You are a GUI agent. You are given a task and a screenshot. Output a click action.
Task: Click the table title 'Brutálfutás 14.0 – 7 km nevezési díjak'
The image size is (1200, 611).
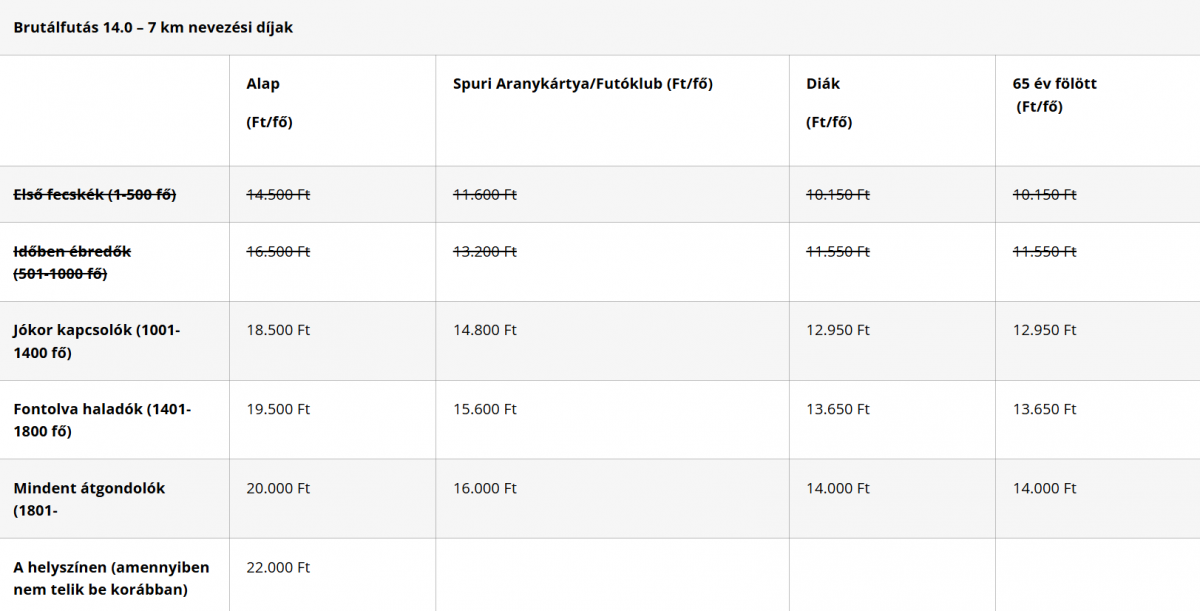(x=153, y=27)
